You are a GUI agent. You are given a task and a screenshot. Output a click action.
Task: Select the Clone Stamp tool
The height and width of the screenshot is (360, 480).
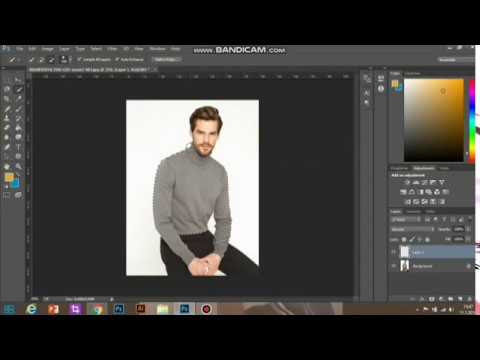point(7,118)
